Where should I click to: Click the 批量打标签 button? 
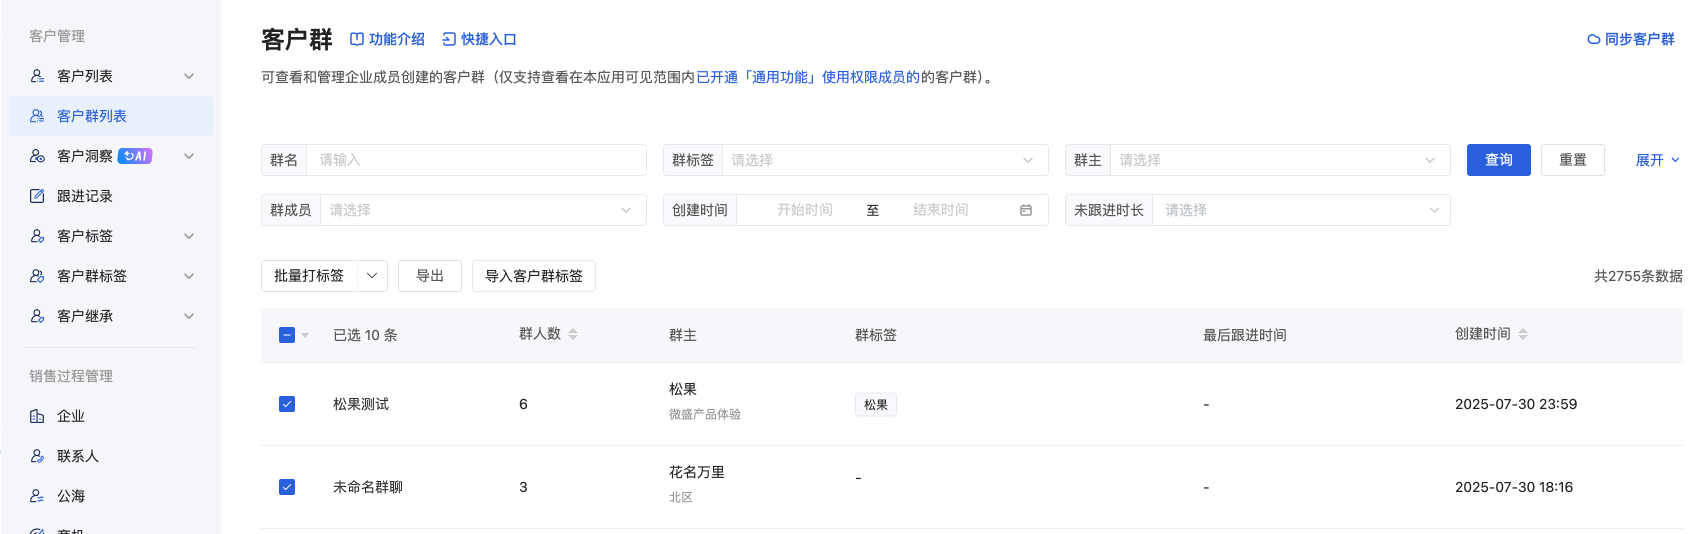(309, 276)
